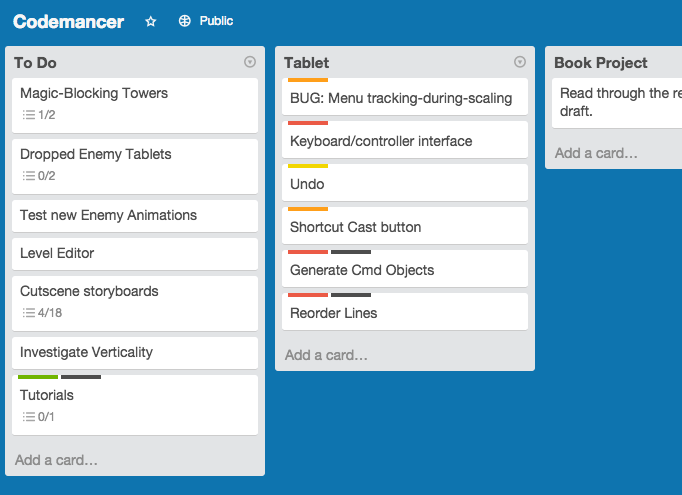
Task: Open Tablet list actions menu
Action: 520,62
